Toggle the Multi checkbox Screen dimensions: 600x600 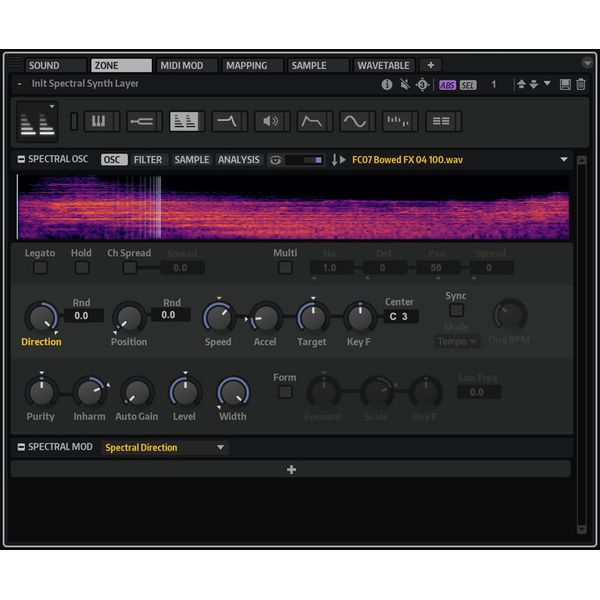(285, 268)
